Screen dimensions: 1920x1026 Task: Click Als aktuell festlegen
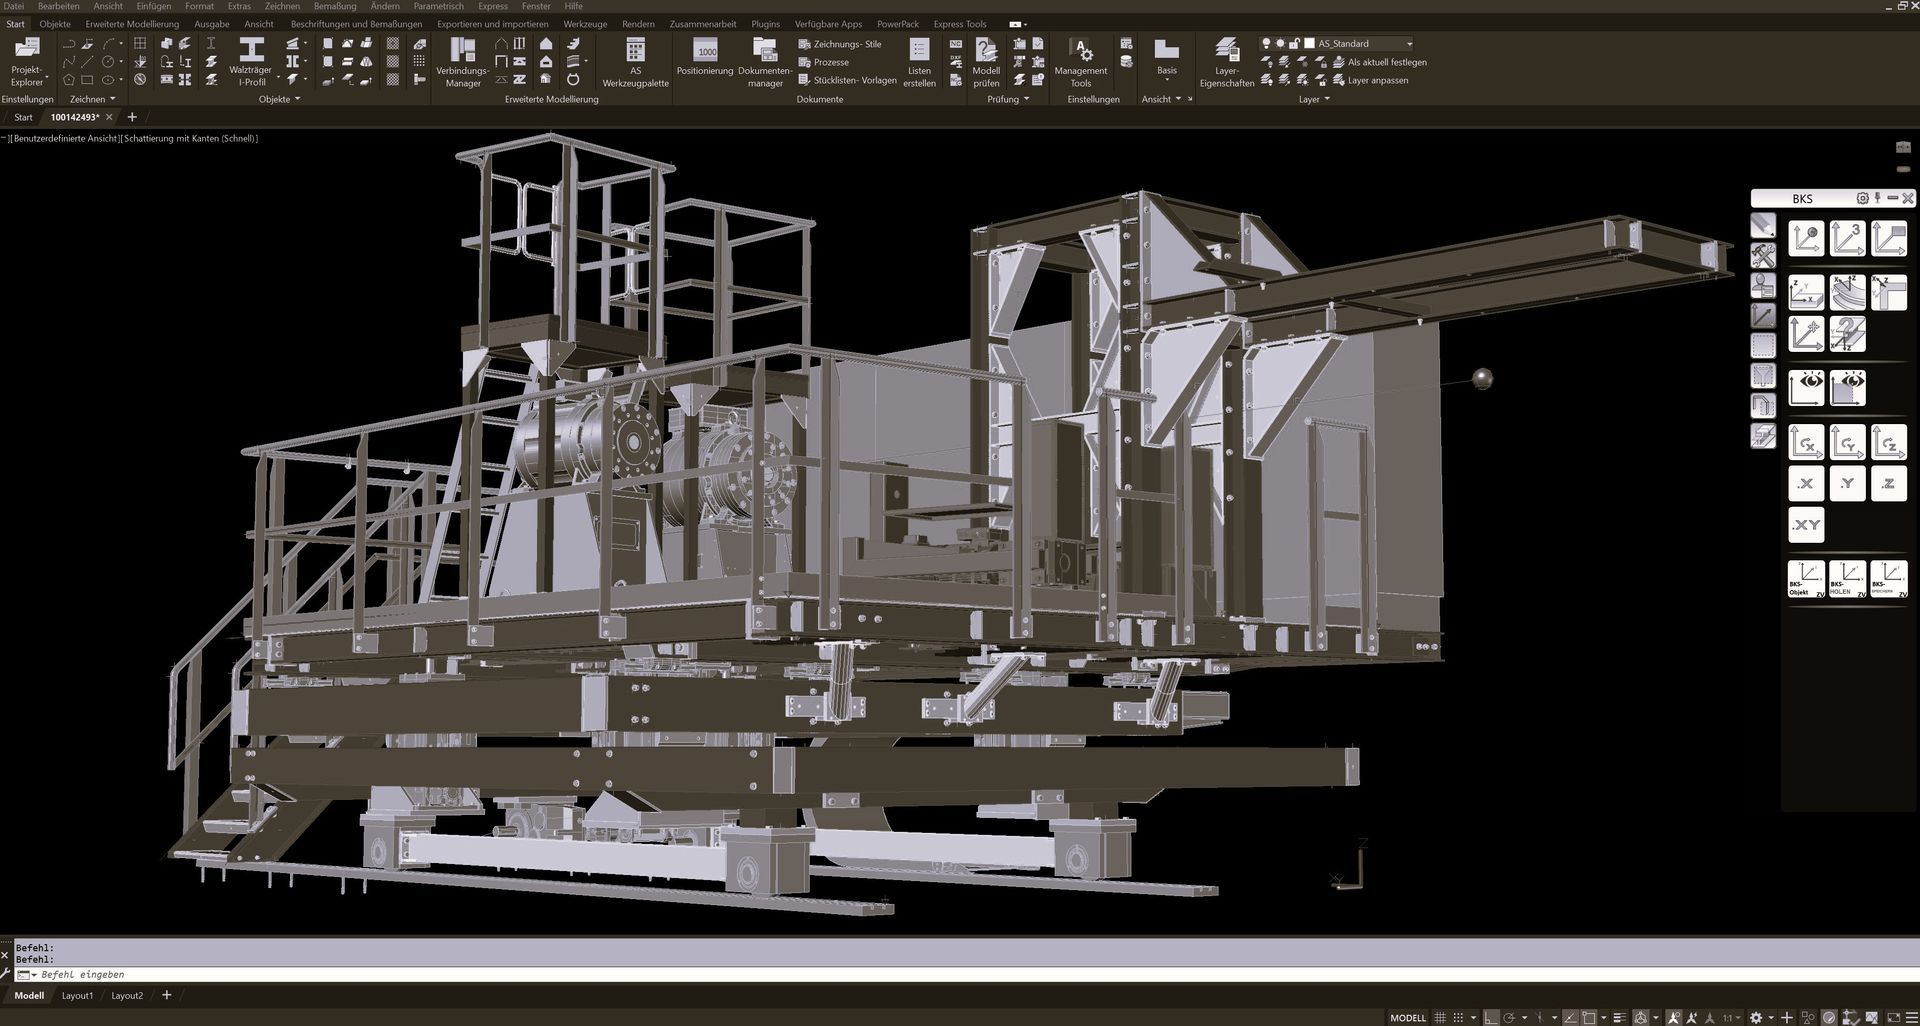click(1386, 62)
